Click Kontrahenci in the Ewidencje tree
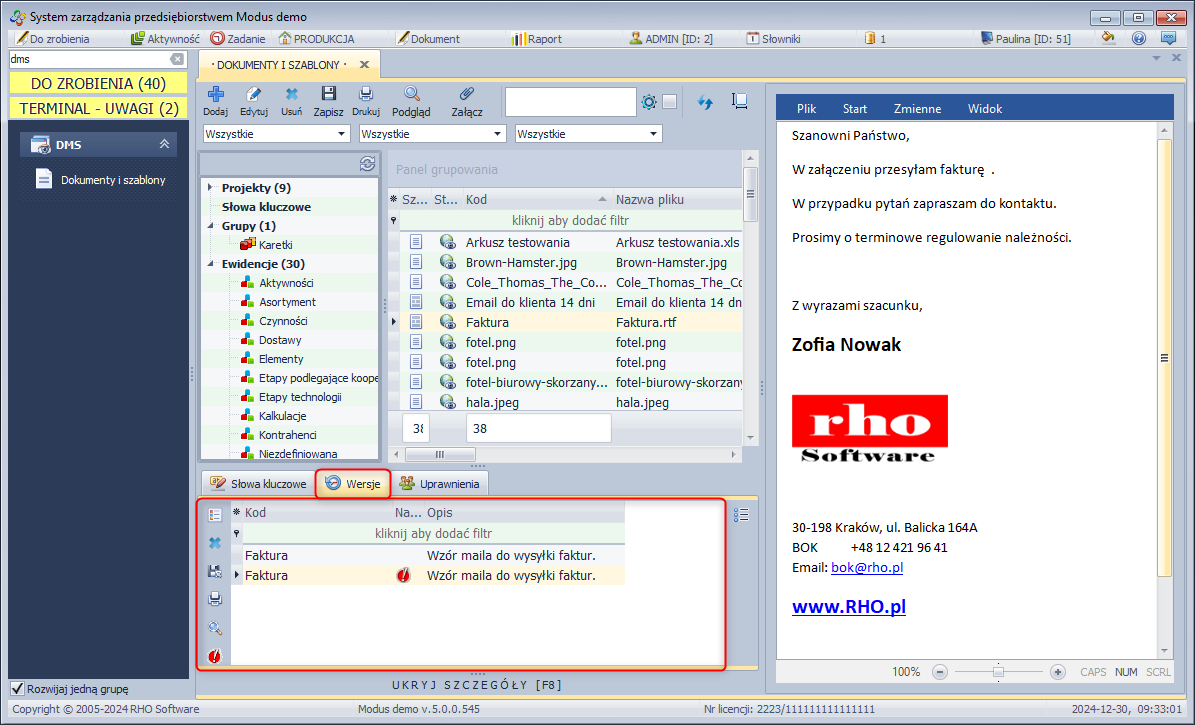Viewport: 1195px width, 725px height. tap(287, 435)
